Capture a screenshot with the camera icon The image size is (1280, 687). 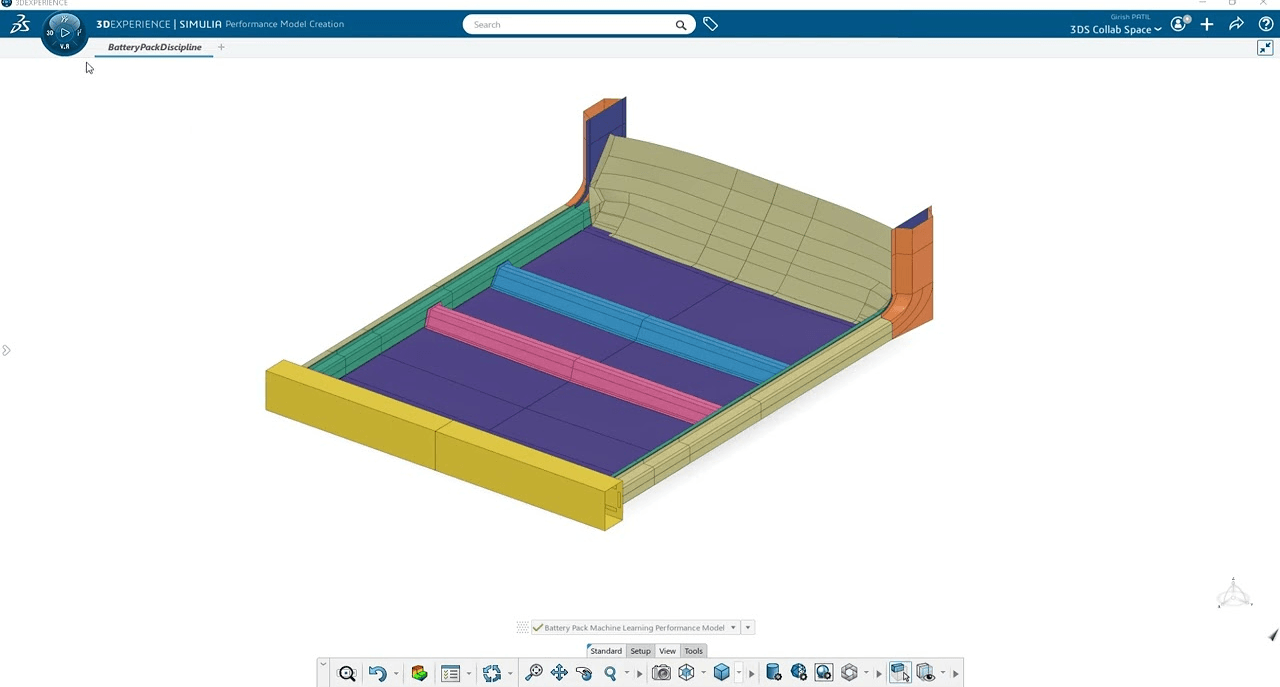pos(661,672)
